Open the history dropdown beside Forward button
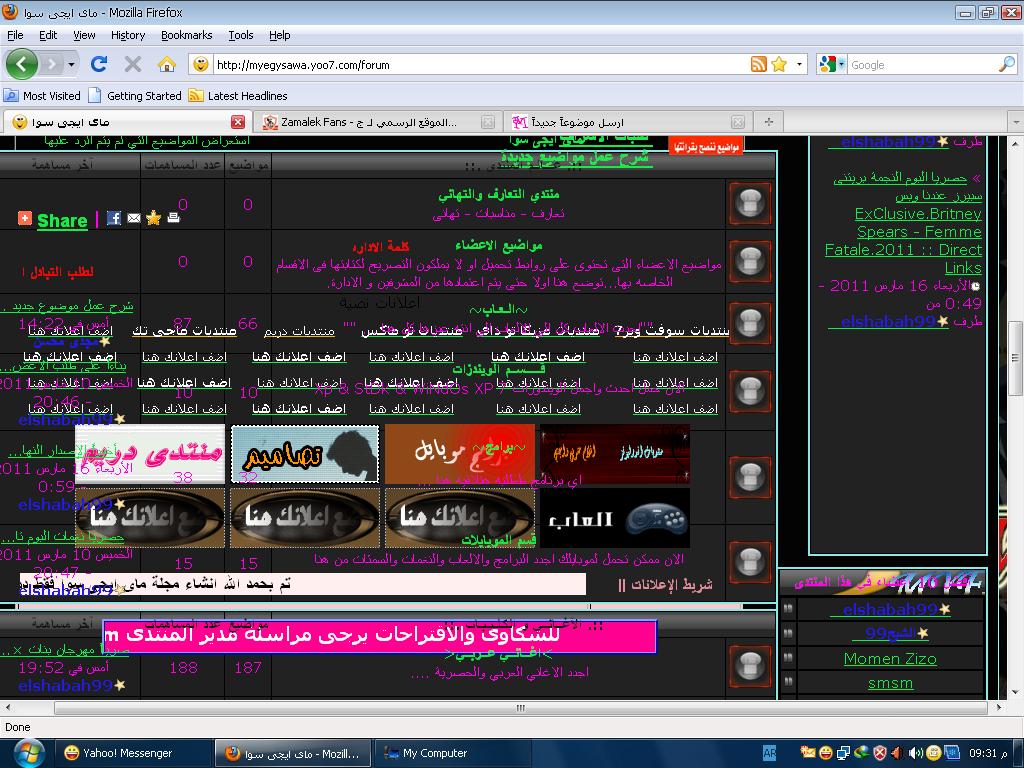This screenshot has width=1024, height=768. (x=71, y=64)
